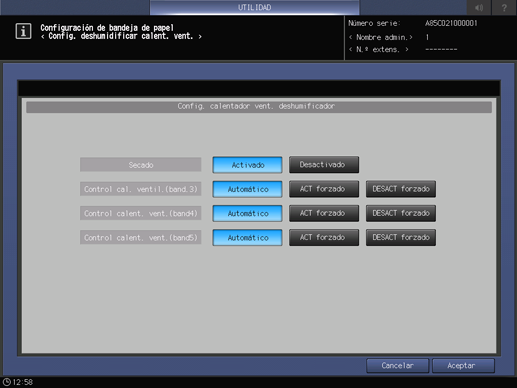
Task: Click the Configuración de bandeja de papel title
Action: (107, 28)
